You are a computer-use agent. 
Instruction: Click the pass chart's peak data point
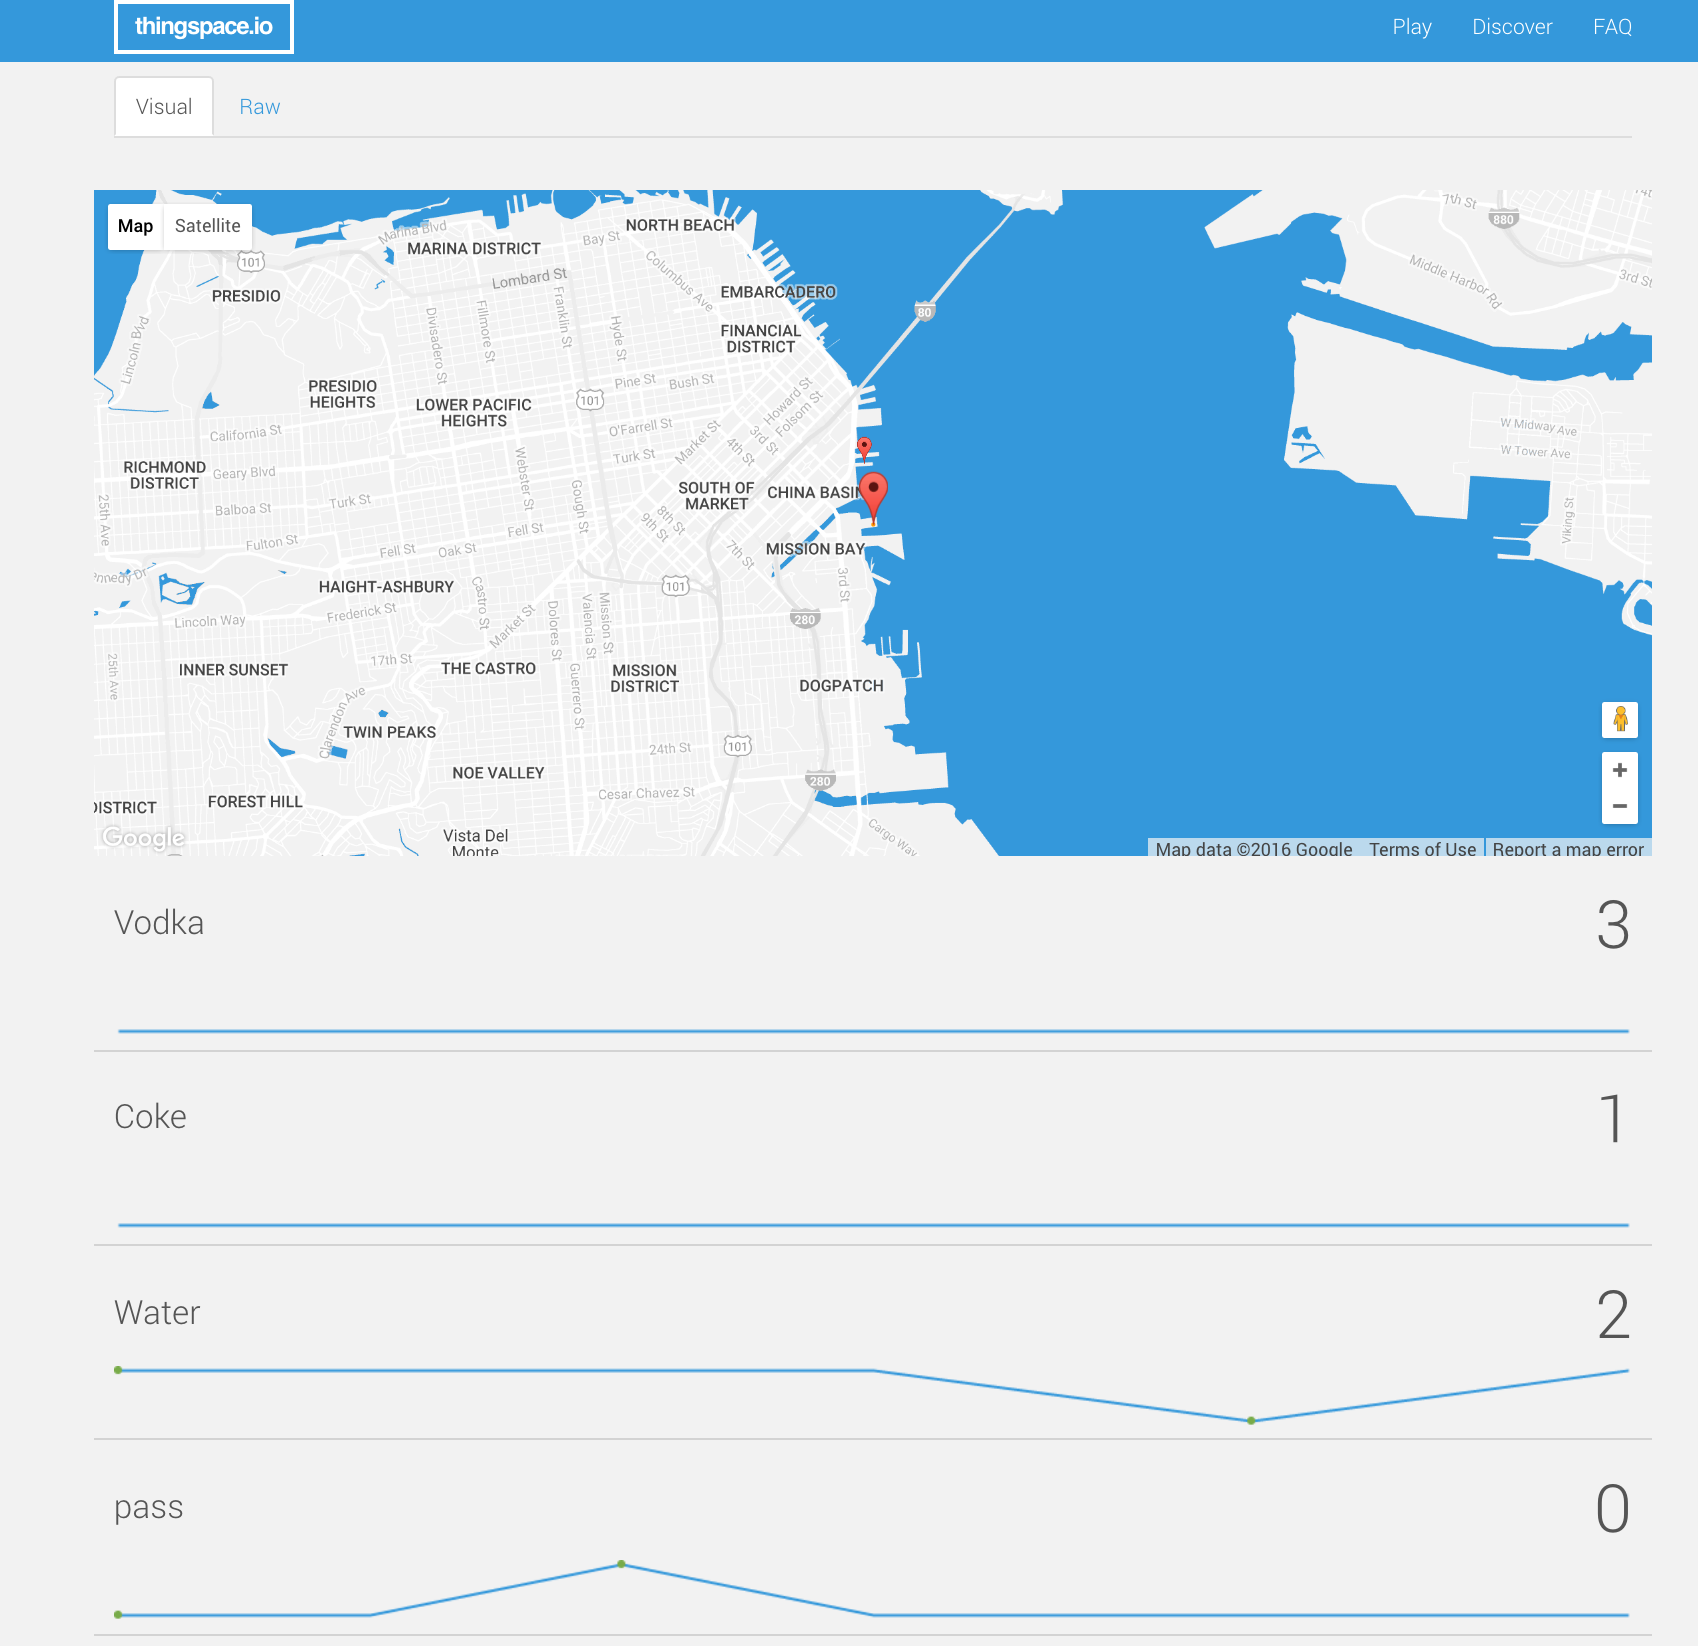click(x=621, y=1564)
